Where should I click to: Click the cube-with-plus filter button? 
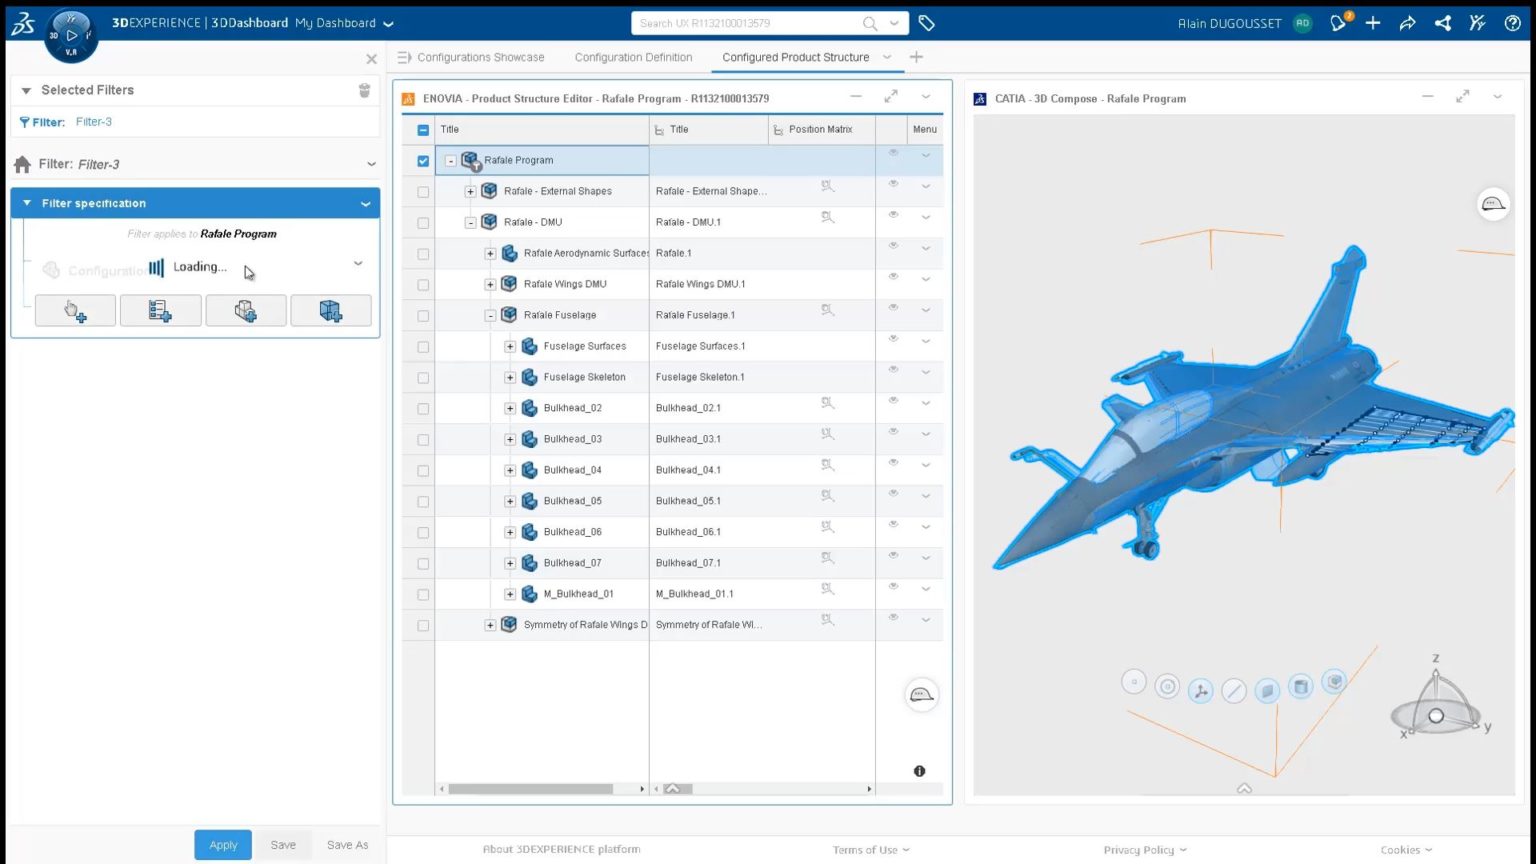tap(246, 310)
